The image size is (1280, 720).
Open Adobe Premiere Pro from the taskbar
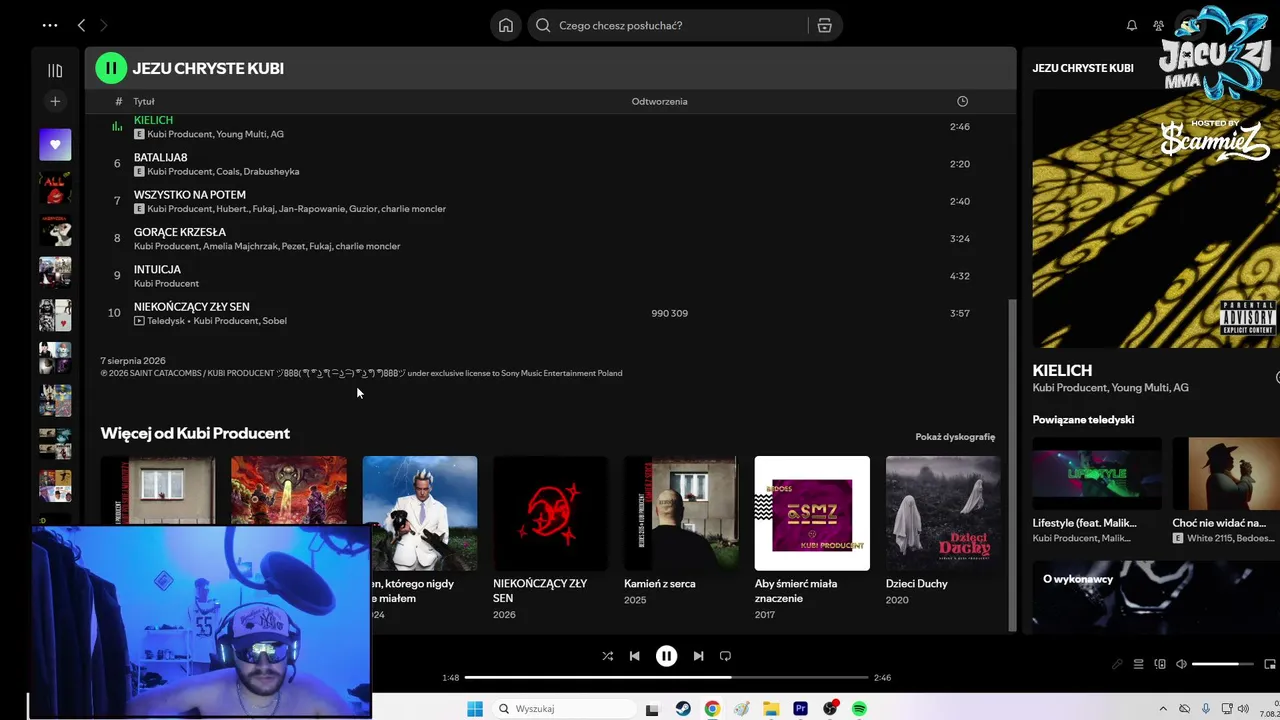point(800,709)
